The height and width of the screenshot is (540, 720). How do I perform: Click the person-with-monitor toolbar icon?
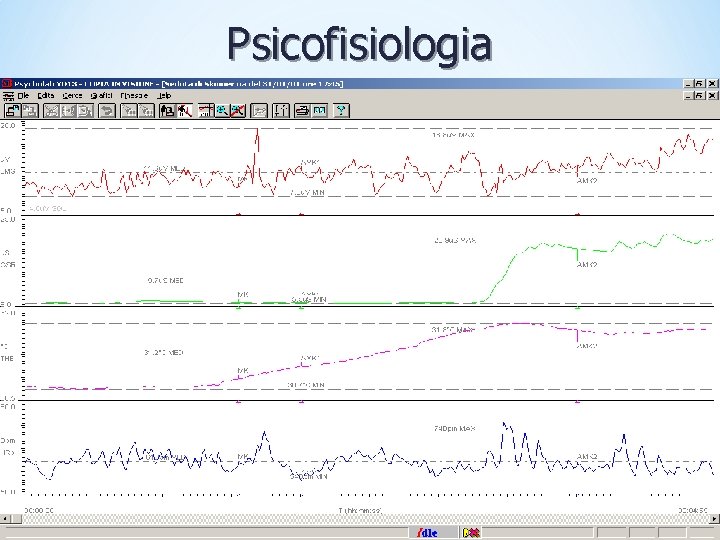[167, 111]
